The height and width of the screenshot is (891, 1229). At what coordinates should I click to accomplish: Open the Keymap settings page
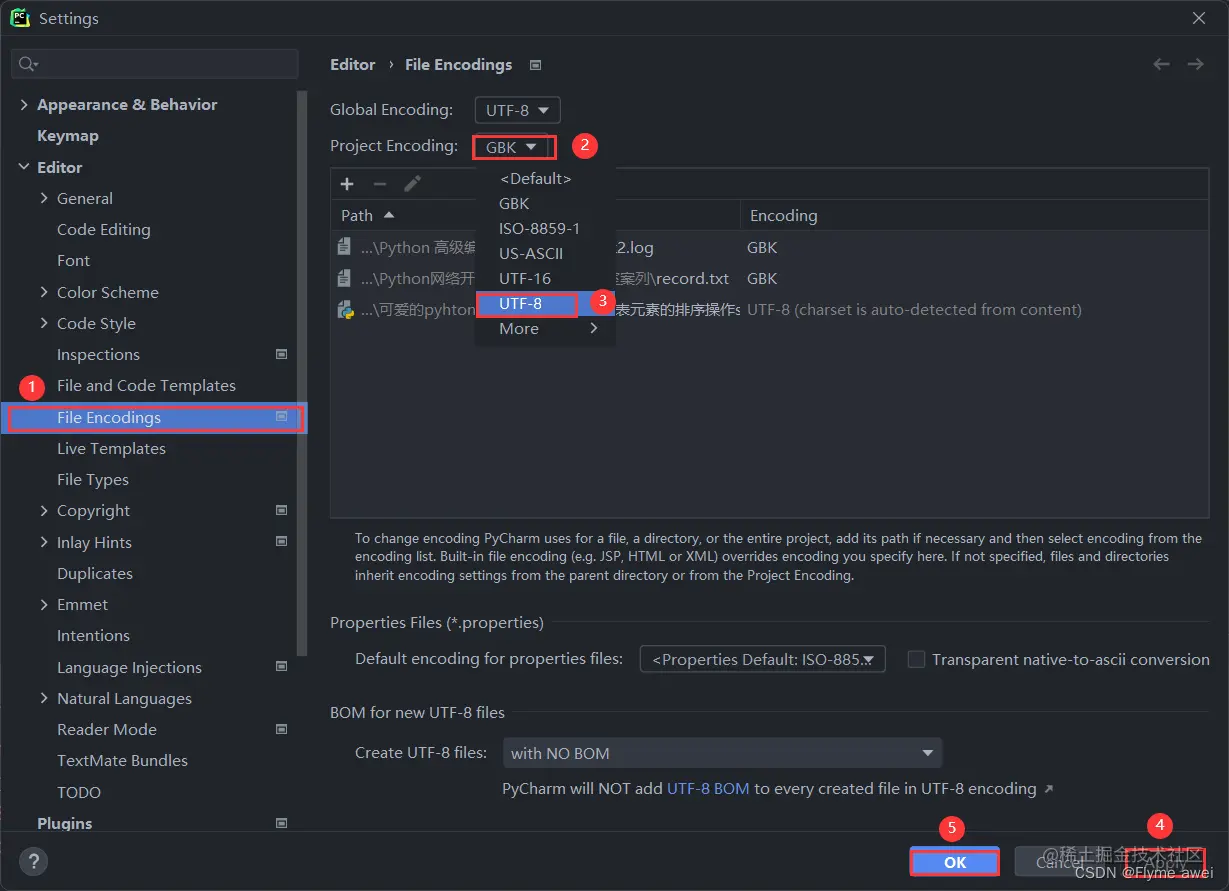[67, 135]
